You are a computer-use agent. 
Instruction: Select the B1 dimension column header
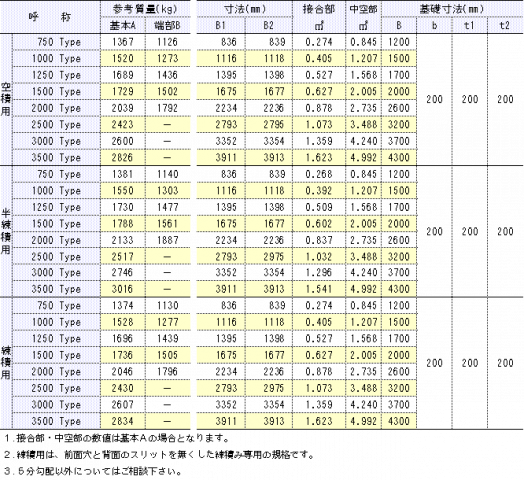pos(221,25)
